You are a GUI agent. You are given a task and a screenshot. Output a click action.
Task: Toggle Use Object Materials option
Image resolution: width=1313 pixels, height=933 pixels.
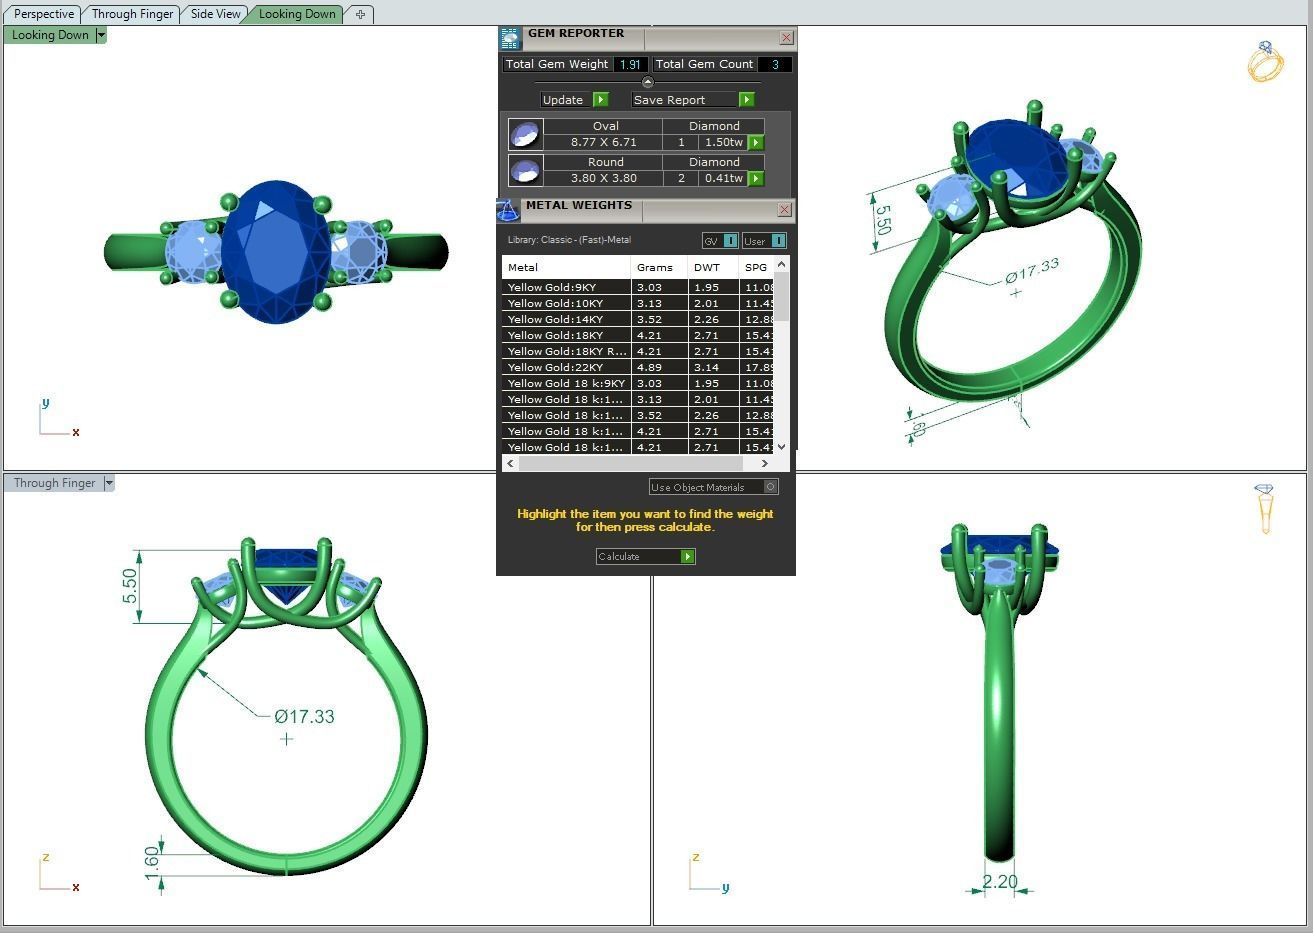713,487
